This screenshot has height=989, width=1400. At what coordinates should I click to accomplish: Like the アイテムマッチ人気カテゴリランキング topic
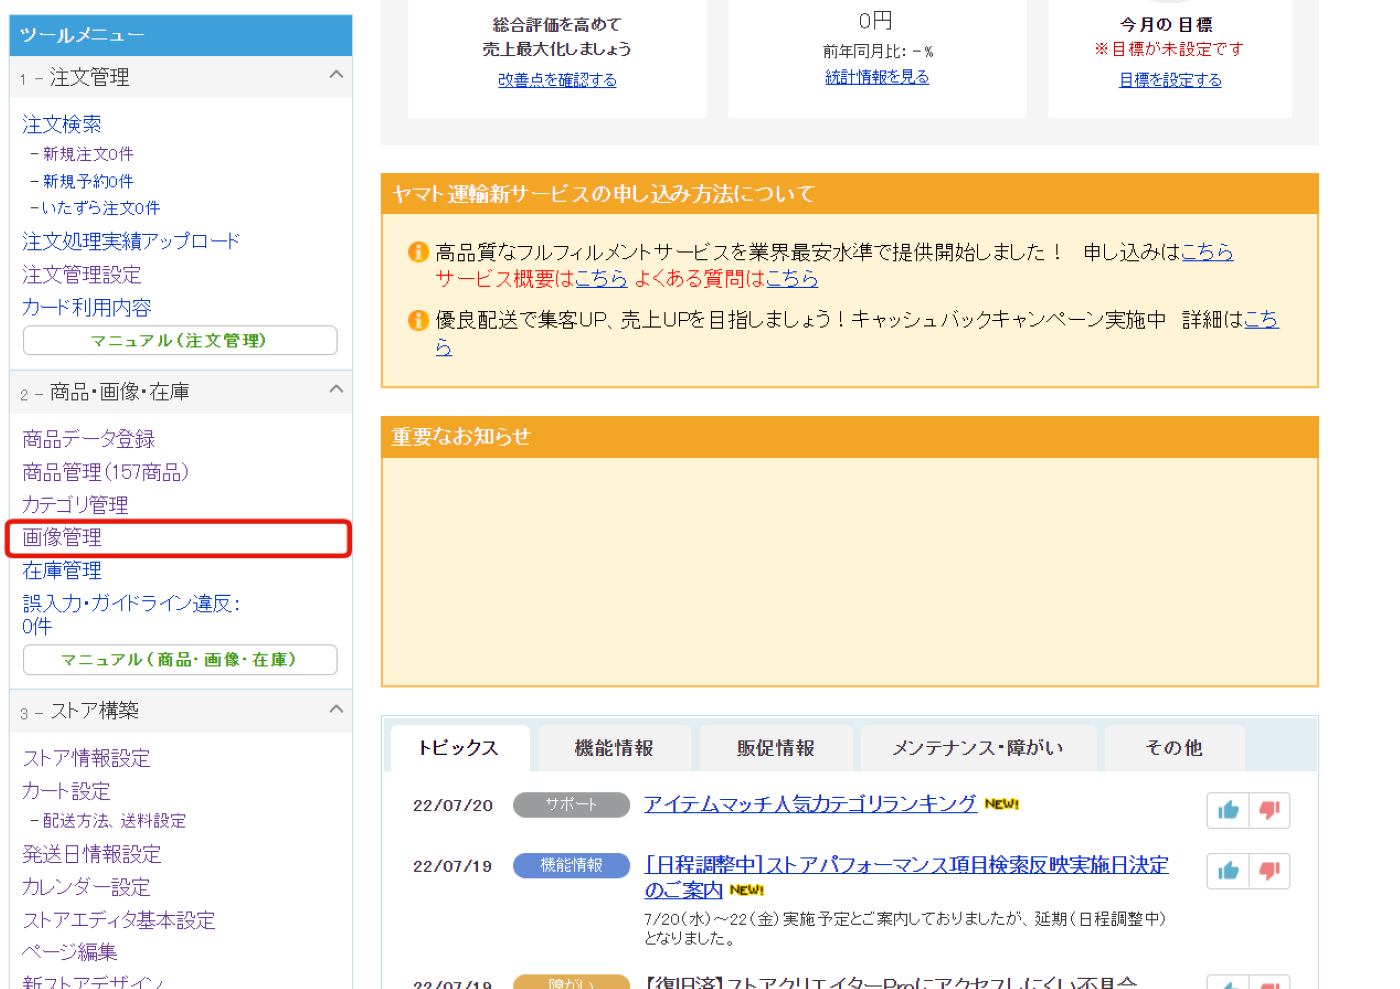(1228, 810)
